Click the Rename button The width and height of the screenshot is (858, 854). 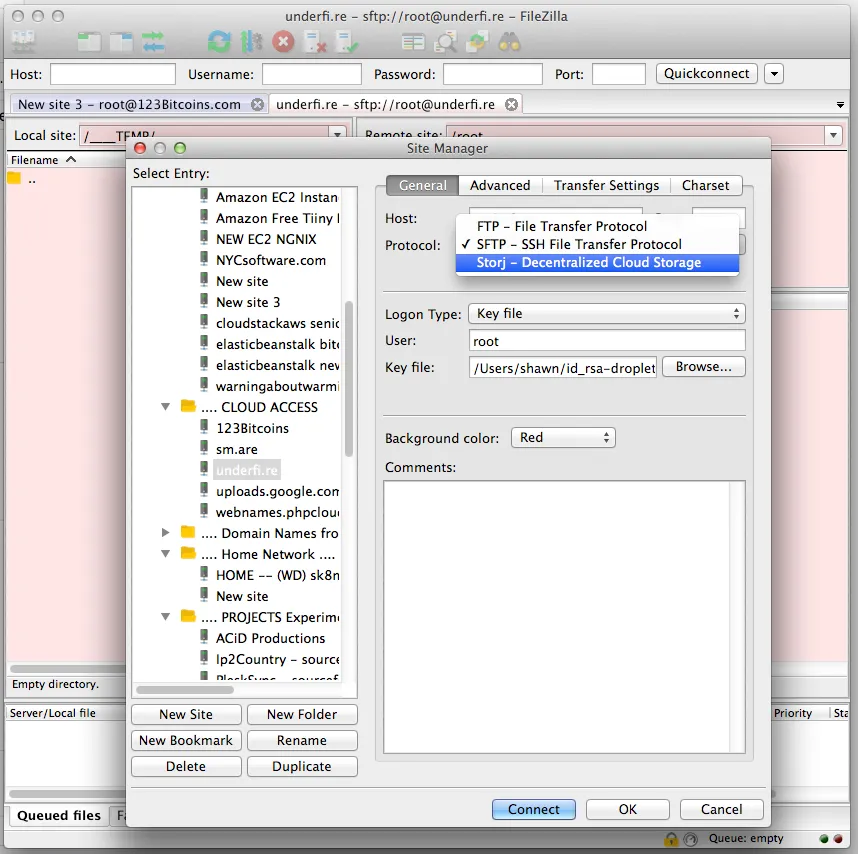(x=302, y=740)
